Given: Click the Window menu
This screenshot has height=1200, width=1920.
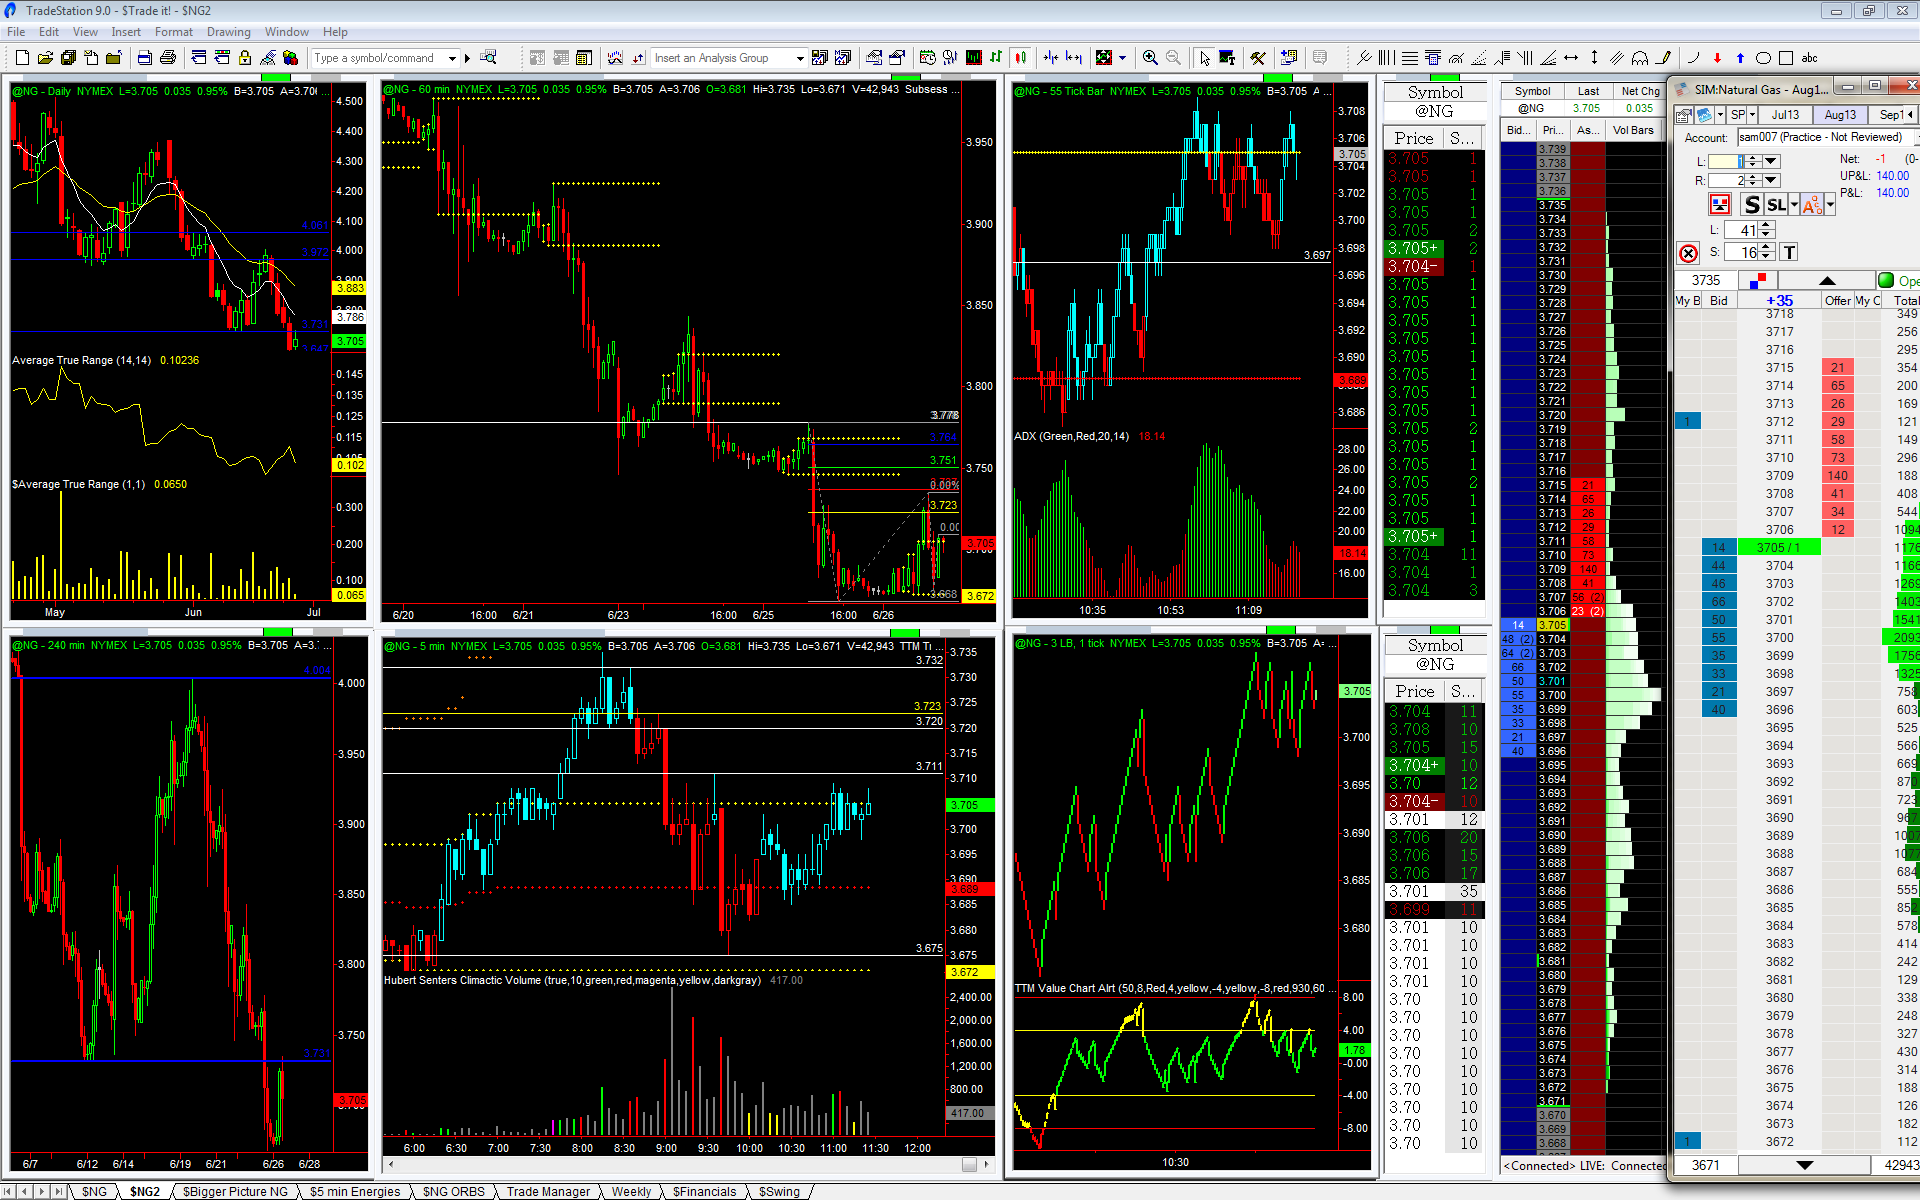Looking at the screenshot, I should [x=287, y=32].
